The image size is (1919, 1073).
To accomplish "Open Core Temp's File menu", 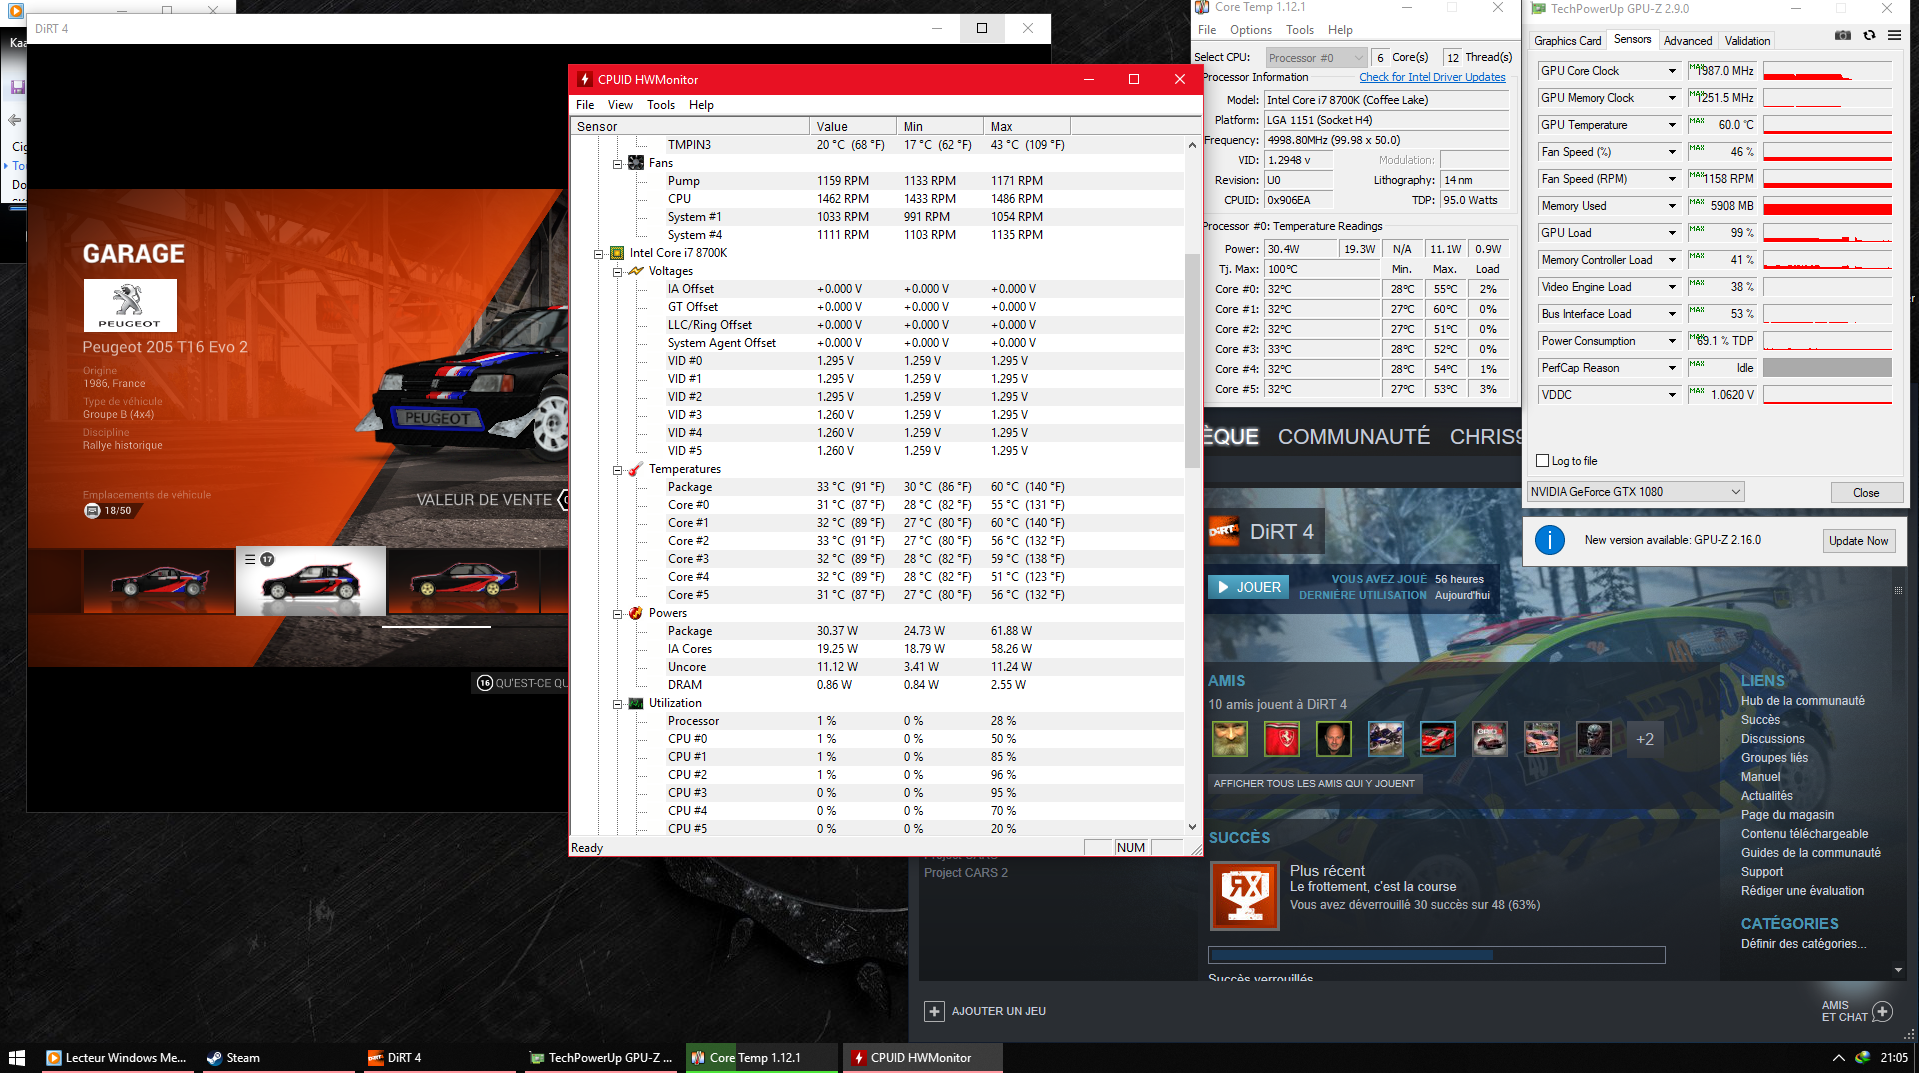I will (x=1207, y=30).
